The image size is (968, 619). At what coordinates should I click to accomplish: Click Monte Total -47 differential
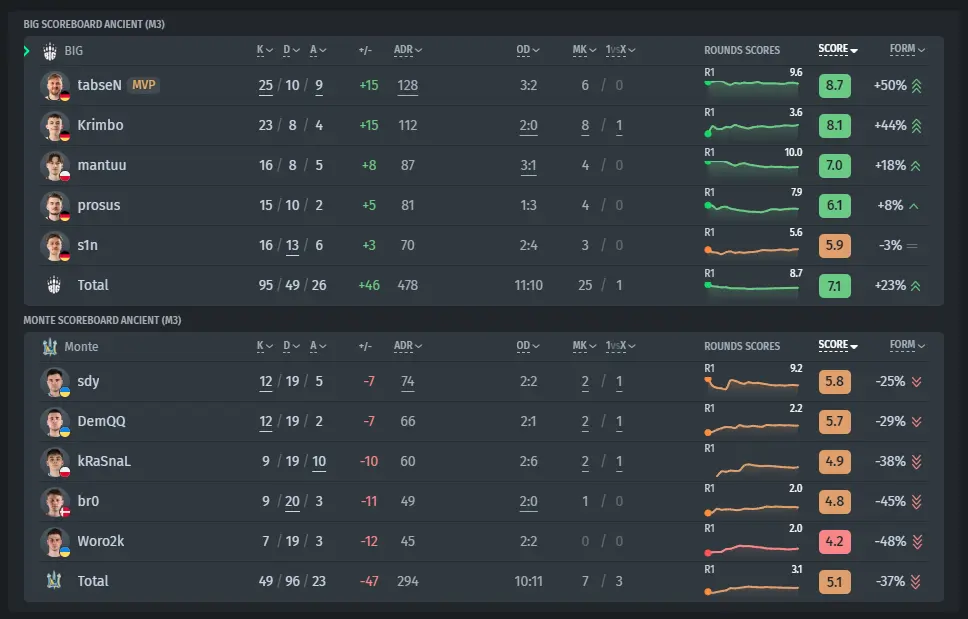369,581
